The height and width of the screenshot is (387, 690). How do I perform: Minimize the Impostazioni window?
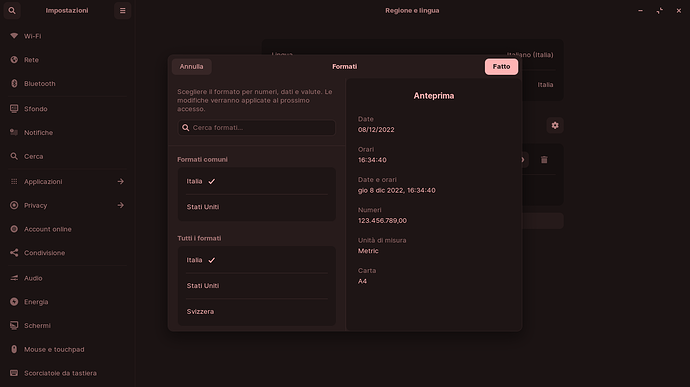coord(640,11)
